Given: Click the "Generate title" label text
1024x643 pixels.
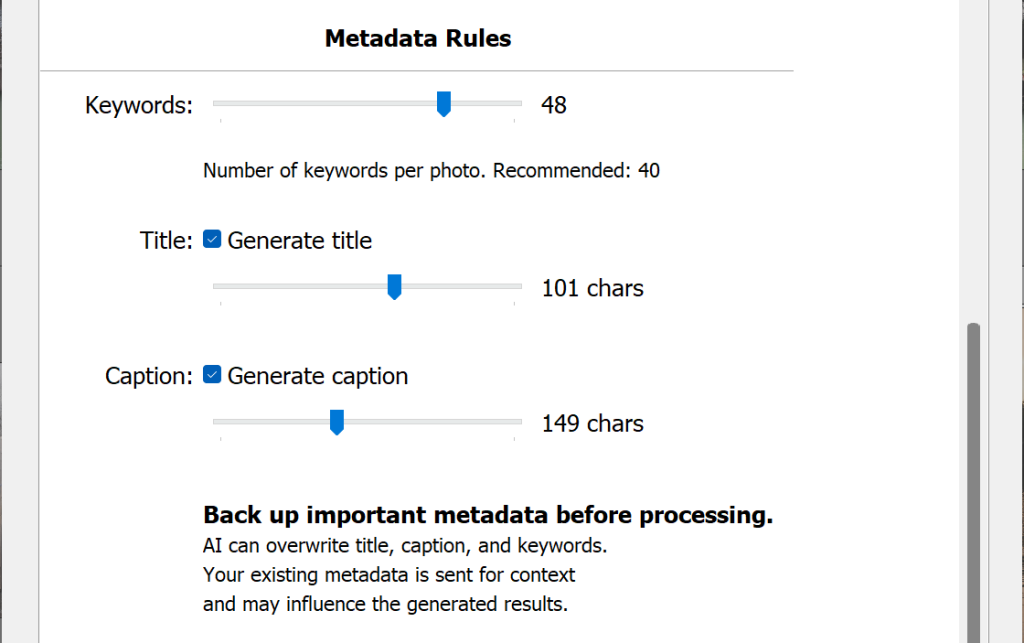Looking at the screenshot, I should (x=300, y=240).
